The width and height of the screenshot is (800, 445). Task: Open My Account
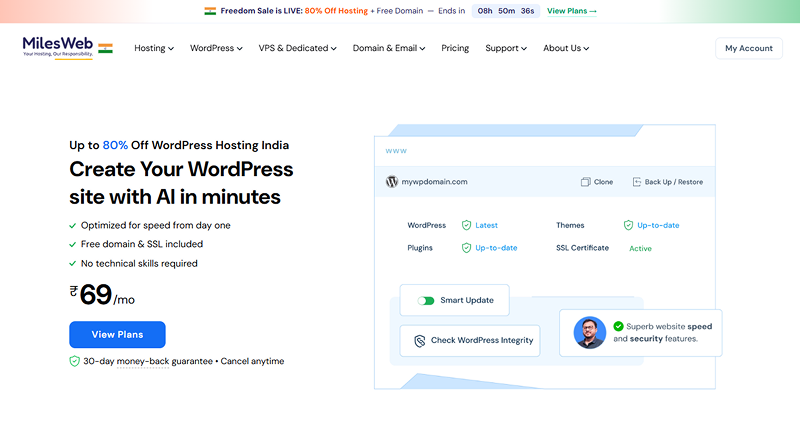click(749, 48)
